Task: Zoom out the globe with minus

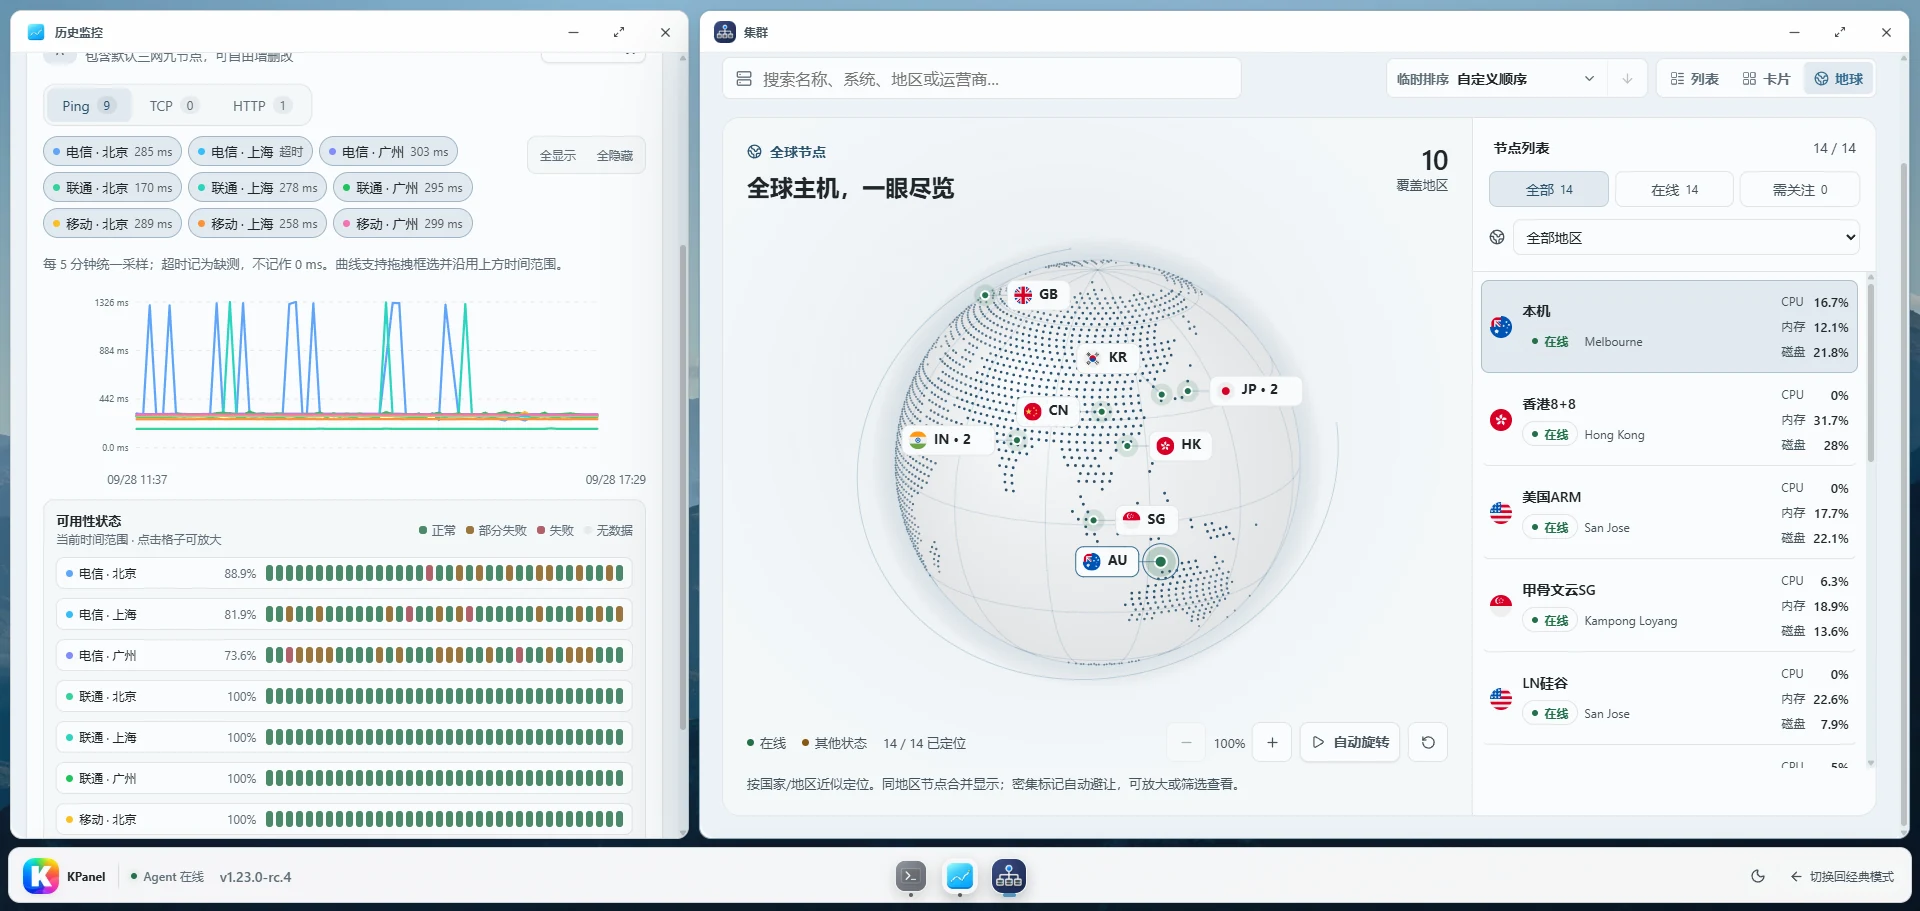Action: pos(1186,743)
